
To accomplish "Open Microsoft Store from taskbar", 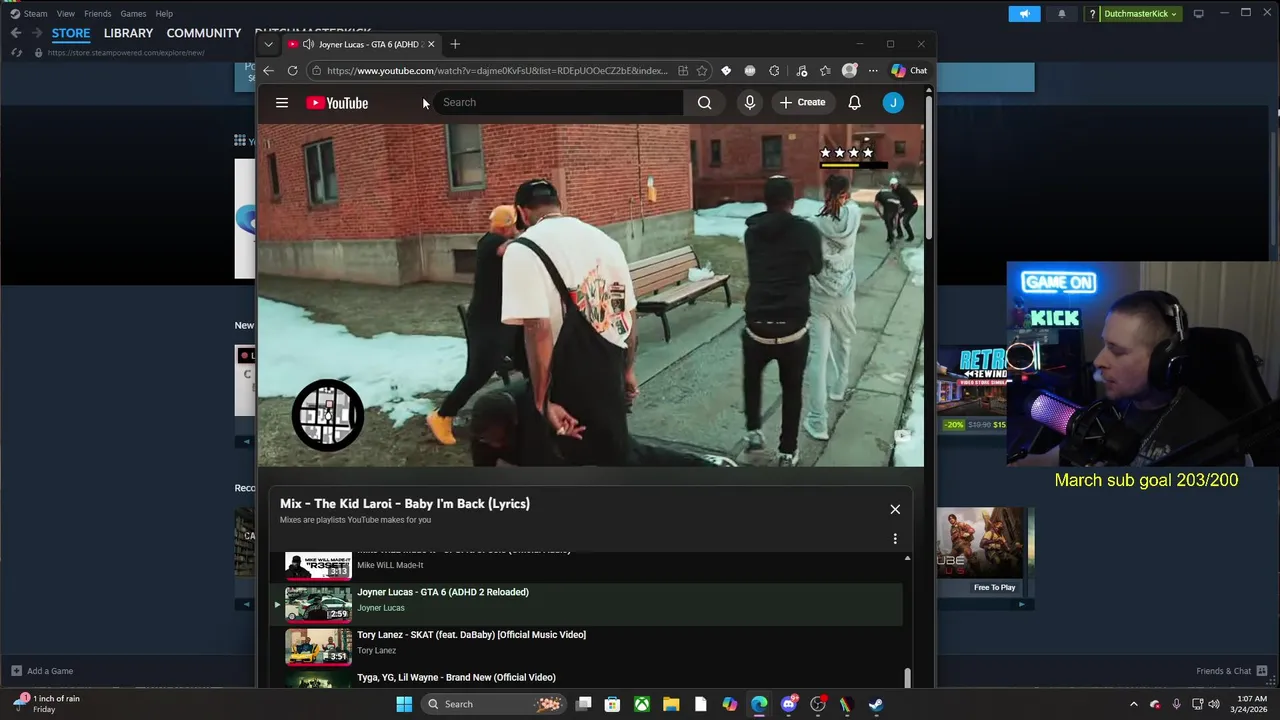I will pyautogui.click(x=612, y=704).
